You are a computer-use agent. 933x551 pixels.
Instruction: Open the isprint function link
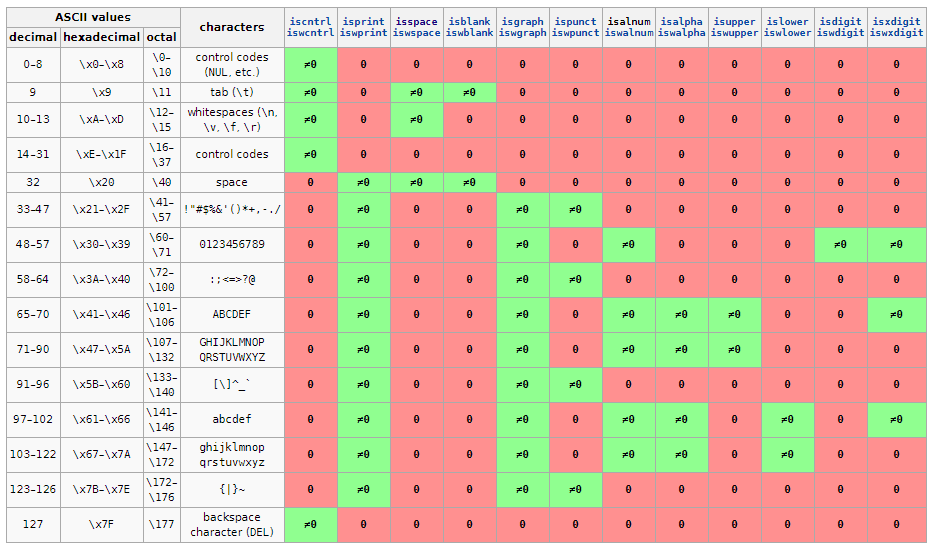(x=364, y=21)
